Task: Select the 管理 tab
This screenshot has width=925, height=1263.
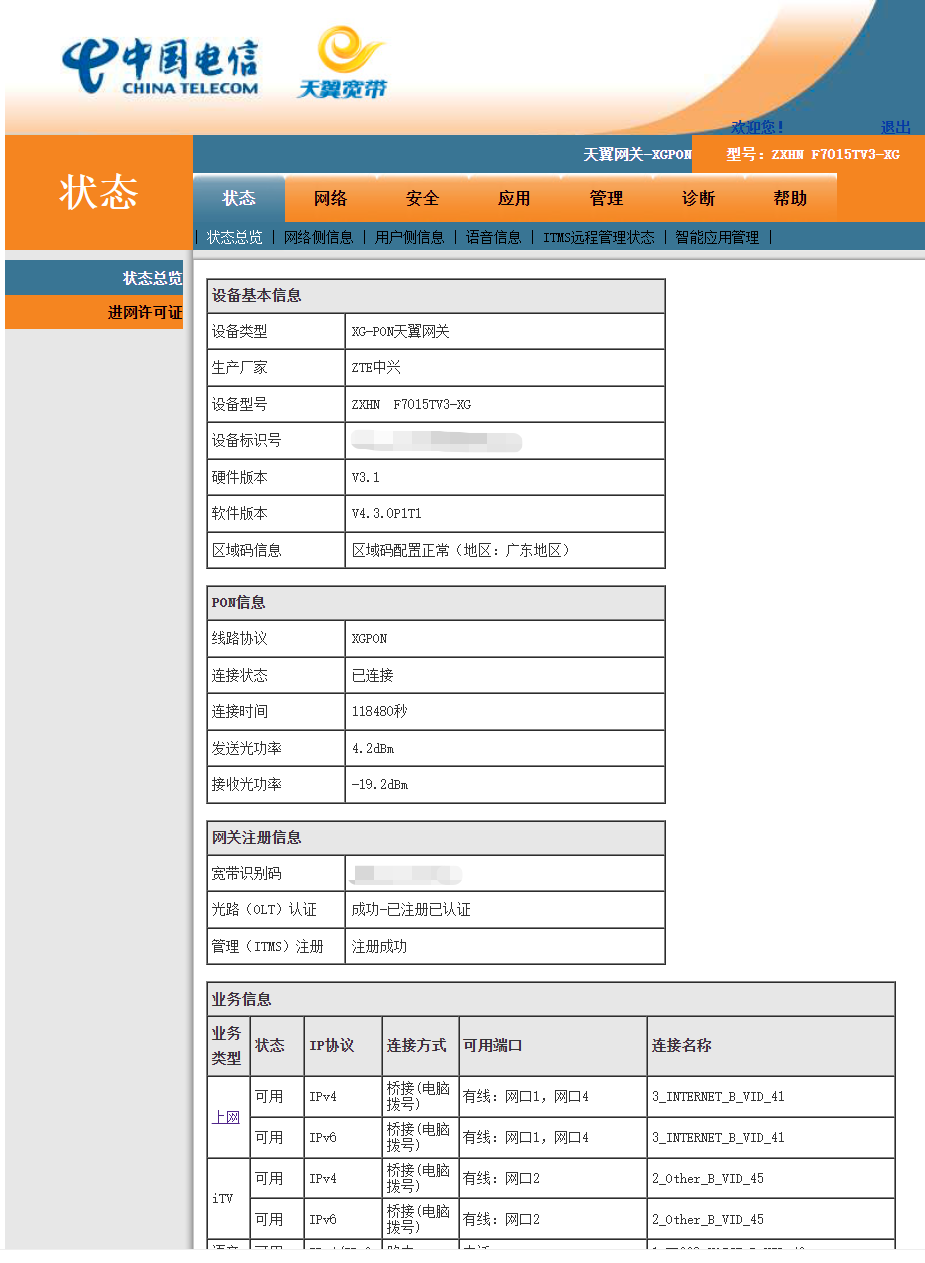Action: tap(606, 198)
